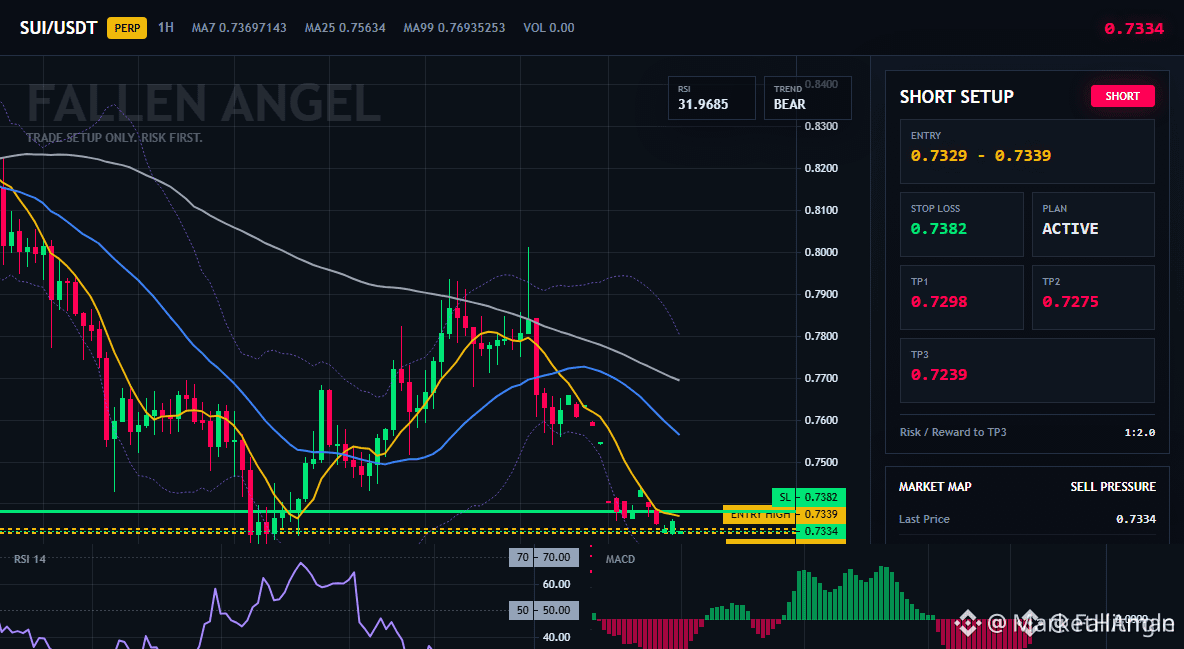
Task: Click the SHORT SETUP heading
Action: (956, 97)
